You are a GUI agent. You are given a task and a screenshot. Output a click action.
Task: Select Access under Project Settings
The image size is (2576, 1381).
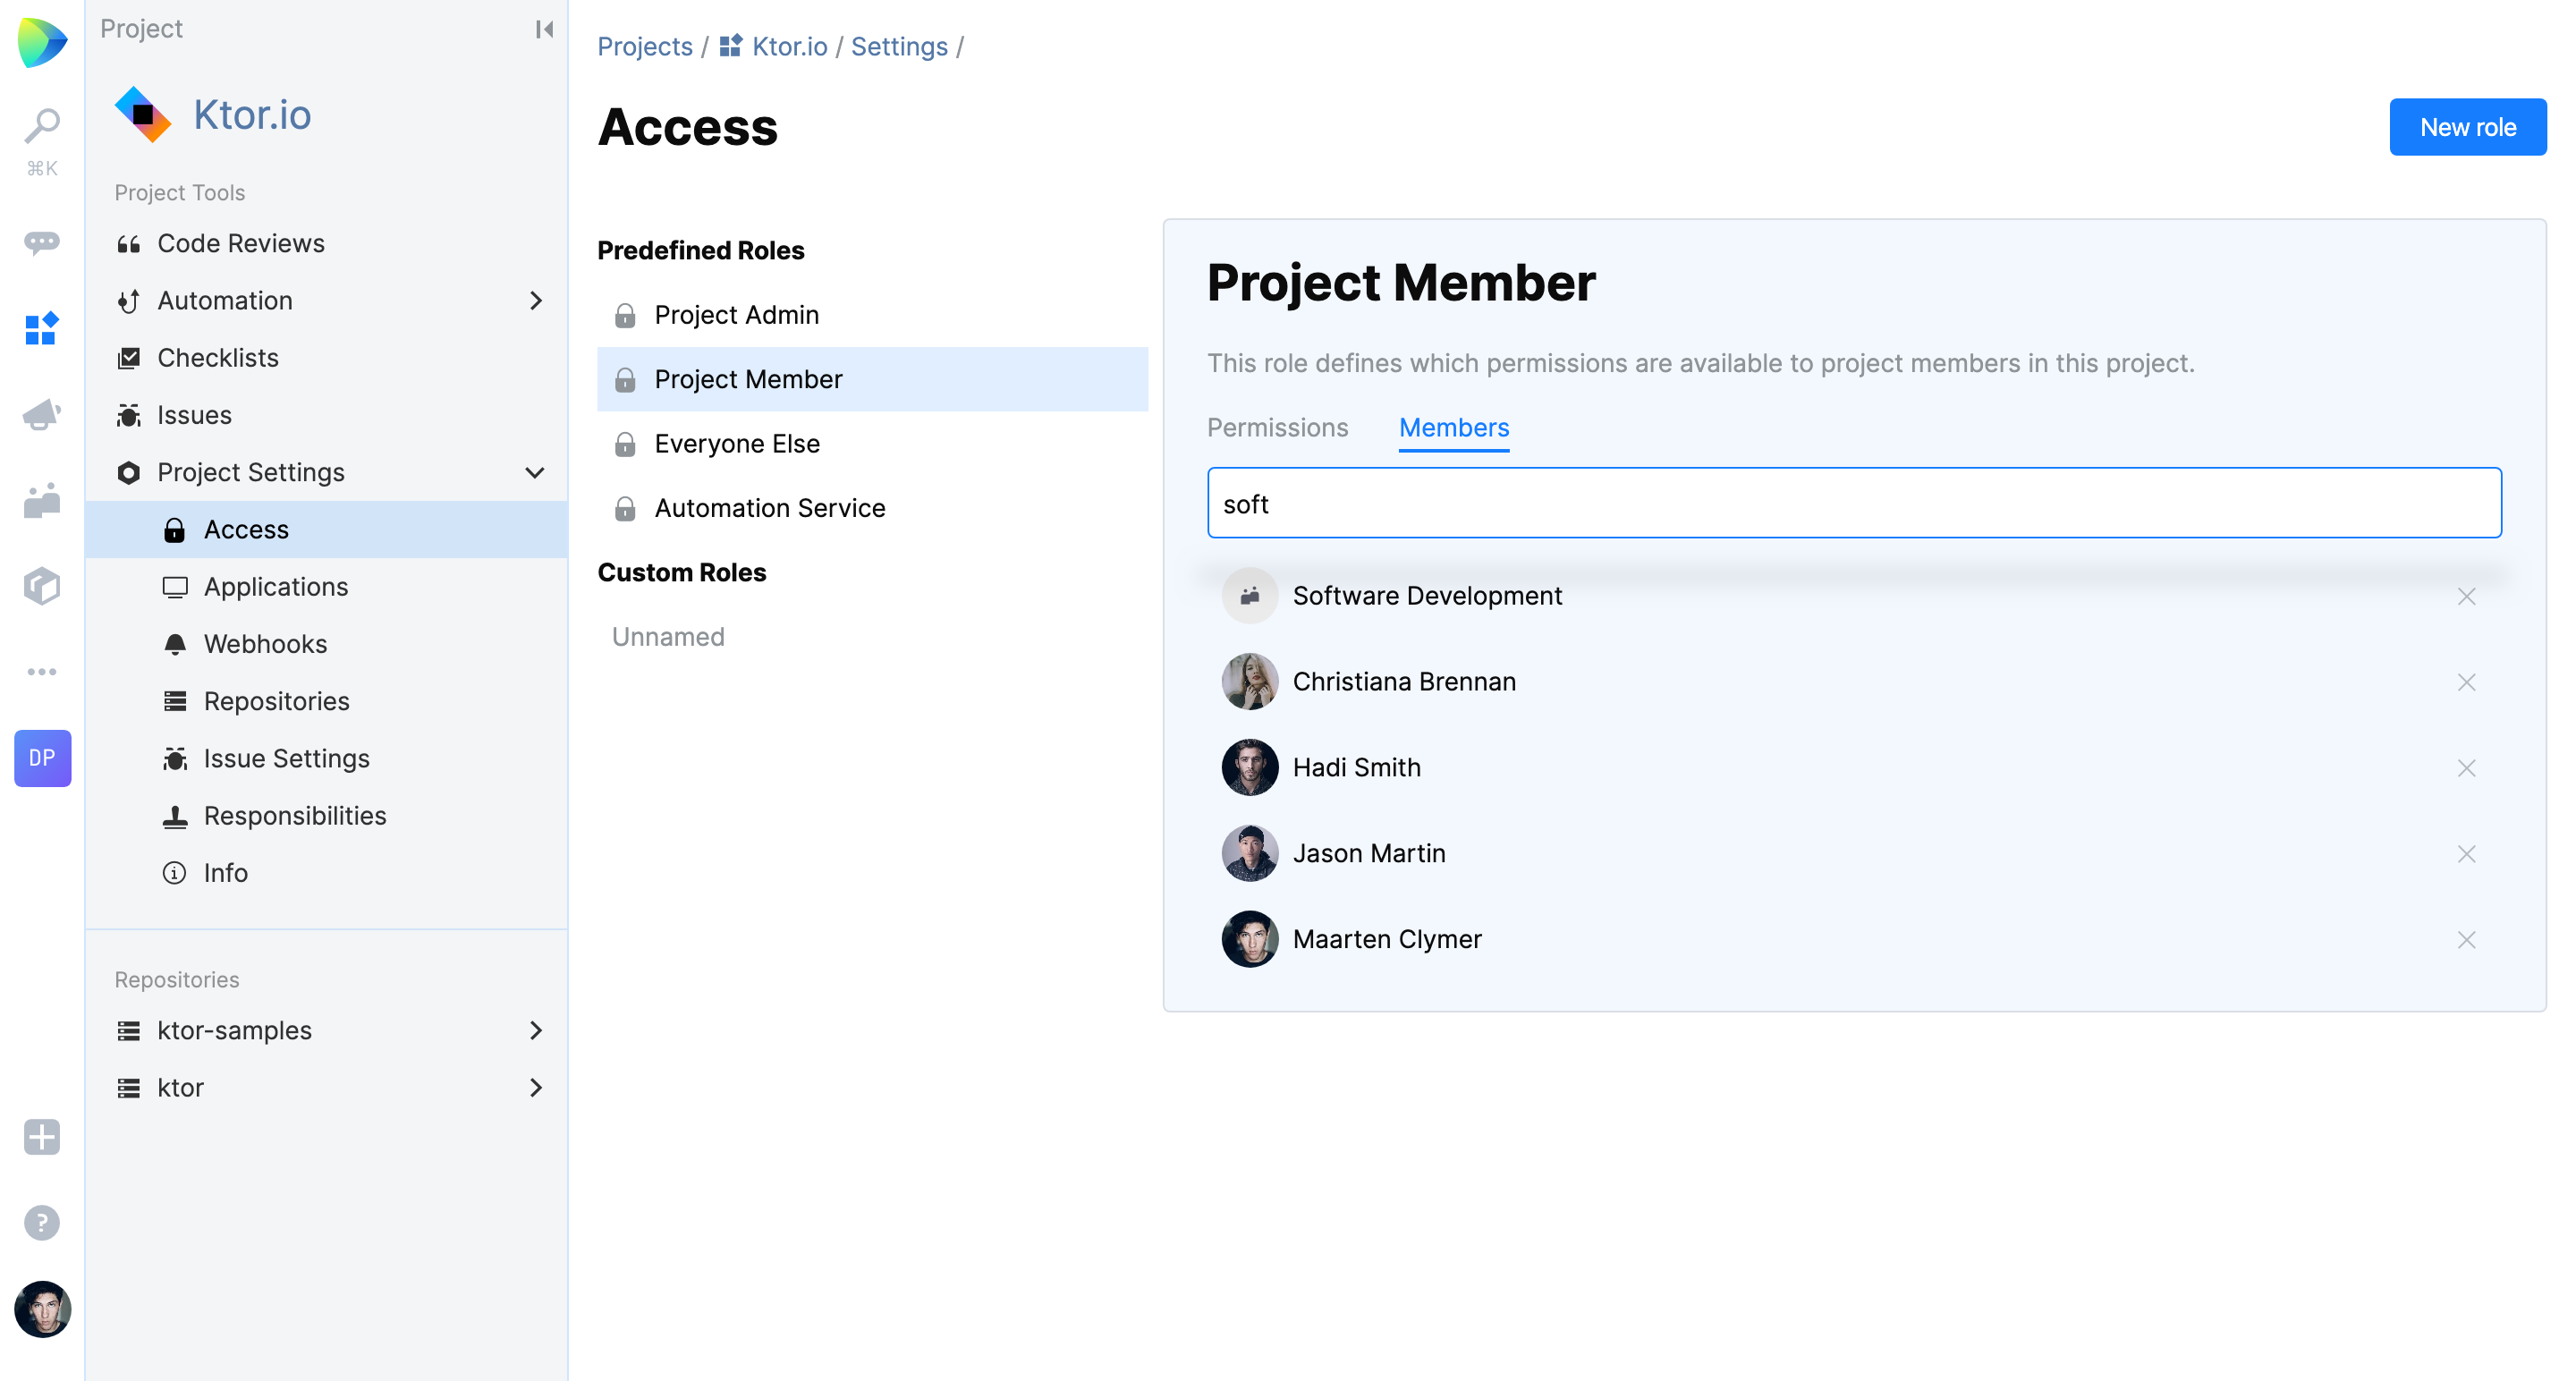(x=327, y=529)
